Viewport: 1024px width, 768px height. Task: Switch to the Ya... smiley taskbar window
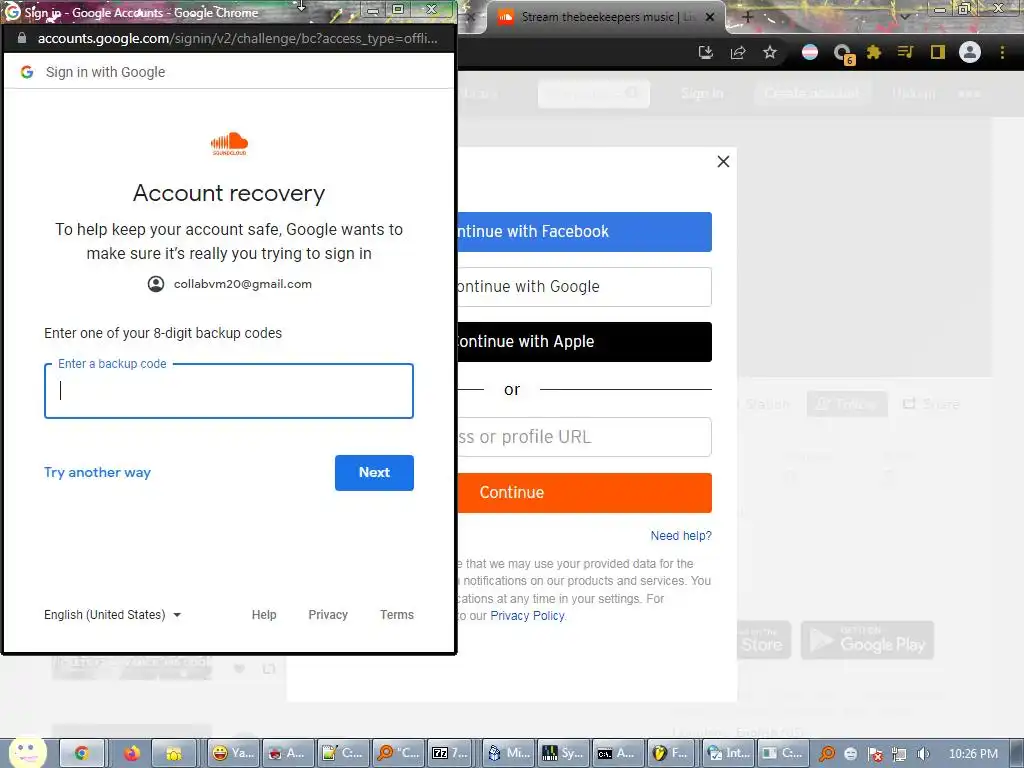(x=233, y=754)
